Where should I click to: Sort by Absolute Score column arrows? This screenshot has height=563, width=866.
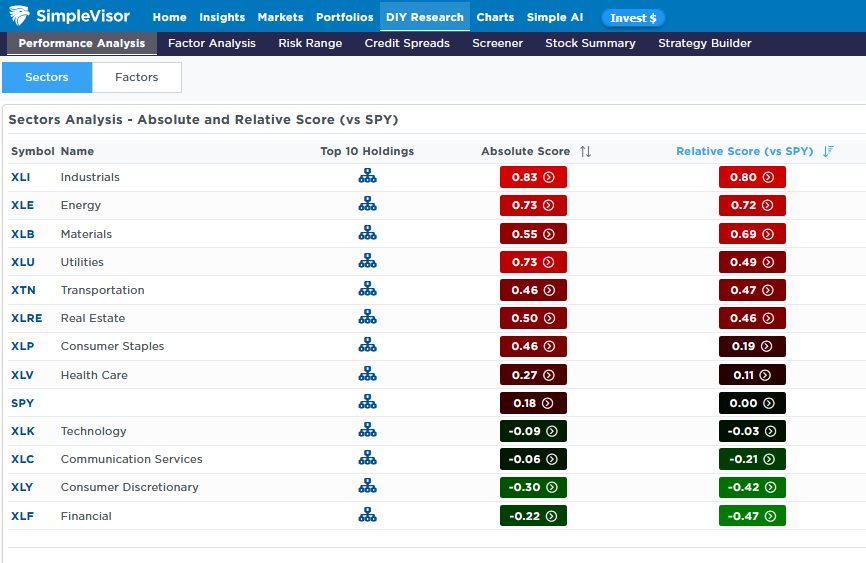(586, 152)
